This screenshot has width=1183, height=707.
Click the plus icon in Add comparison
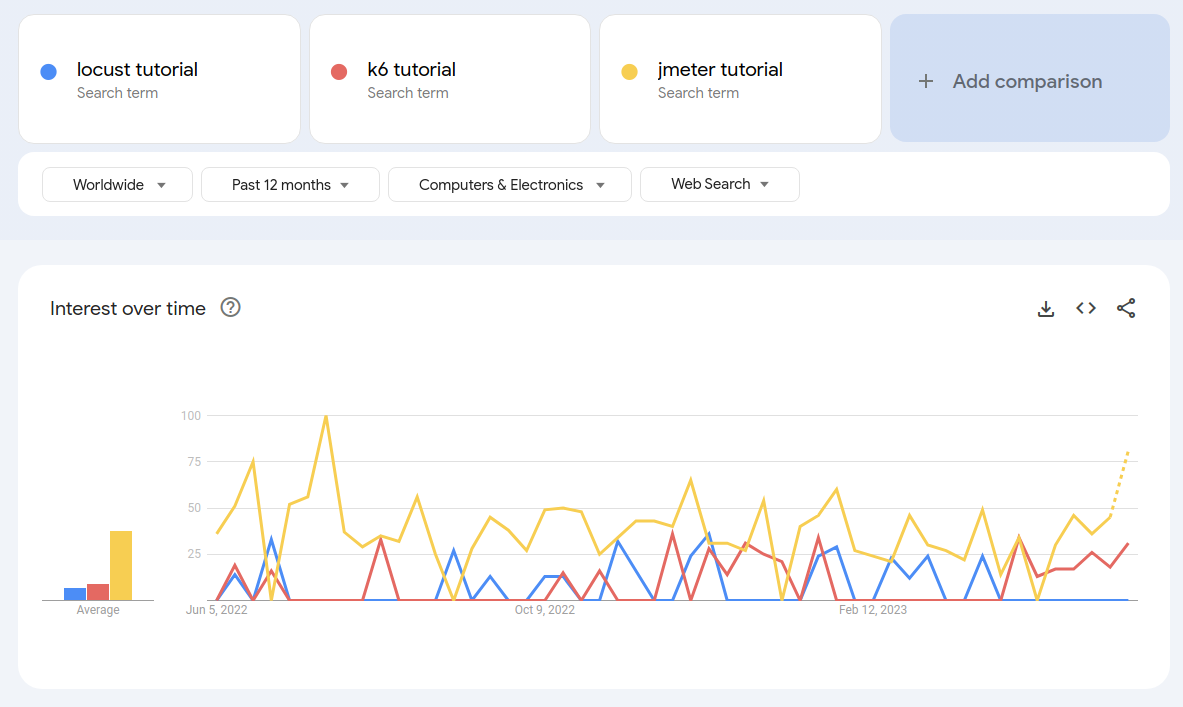926,81
